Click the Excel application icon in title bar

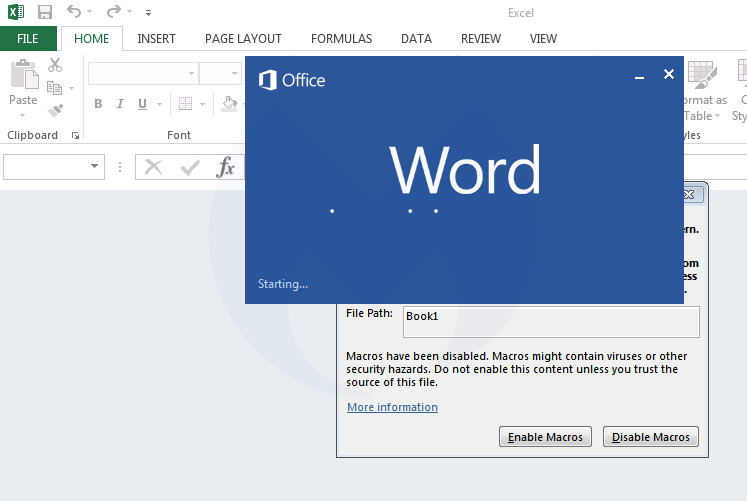(x=16, y=12)
